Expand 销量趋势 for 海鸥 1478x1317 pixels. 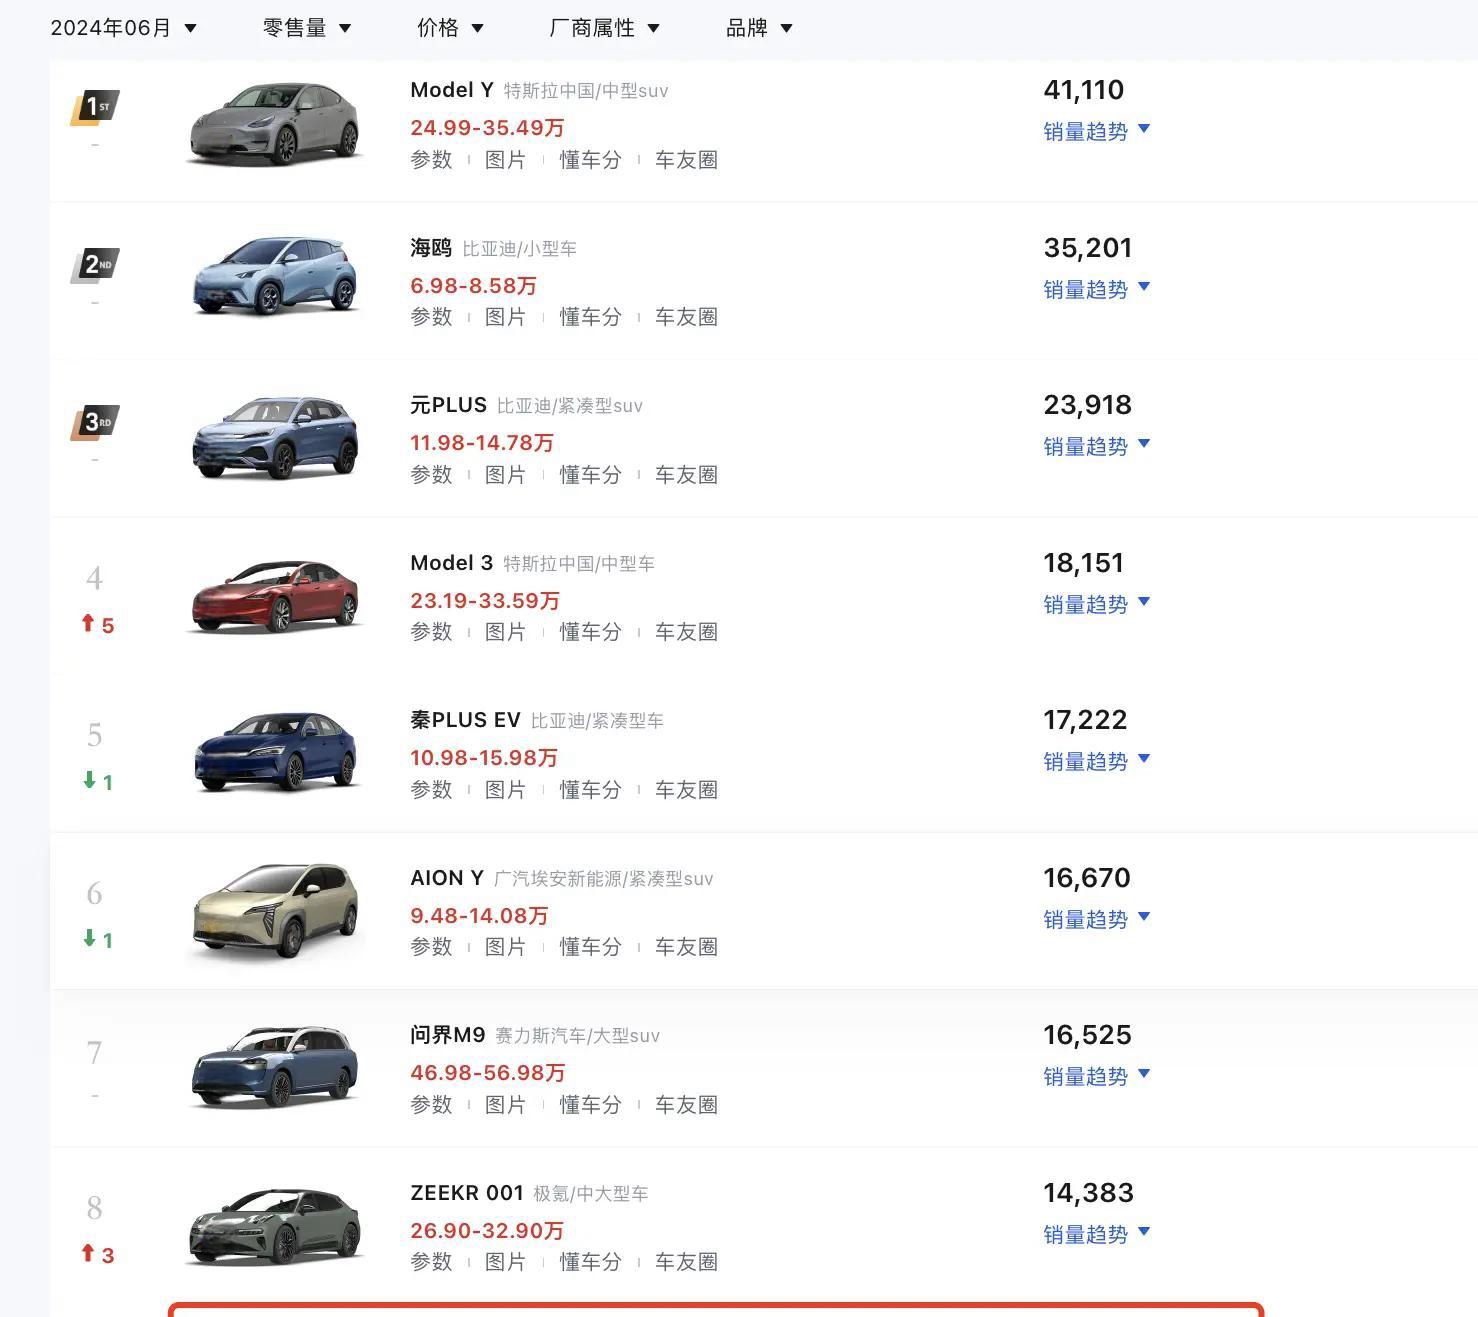pos(1097,289)
